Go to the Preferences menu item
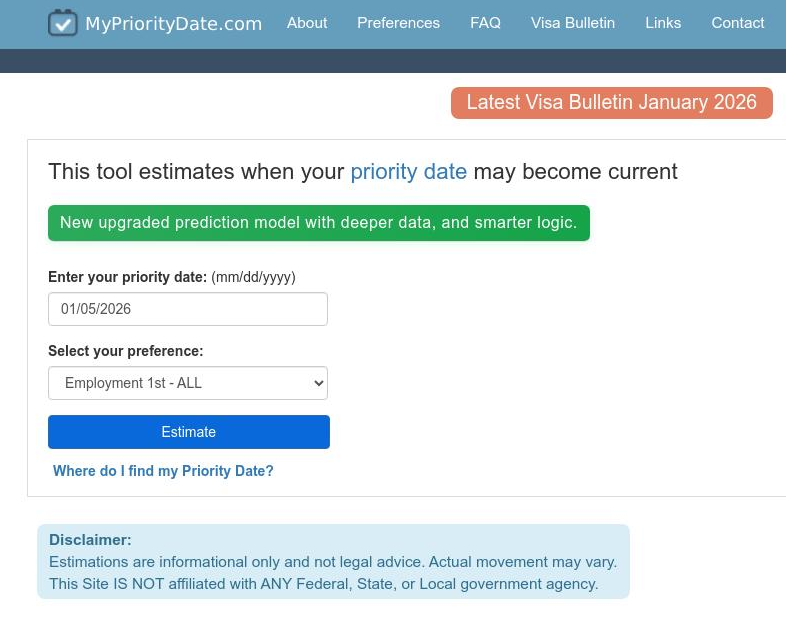 [x=398, y=23]
